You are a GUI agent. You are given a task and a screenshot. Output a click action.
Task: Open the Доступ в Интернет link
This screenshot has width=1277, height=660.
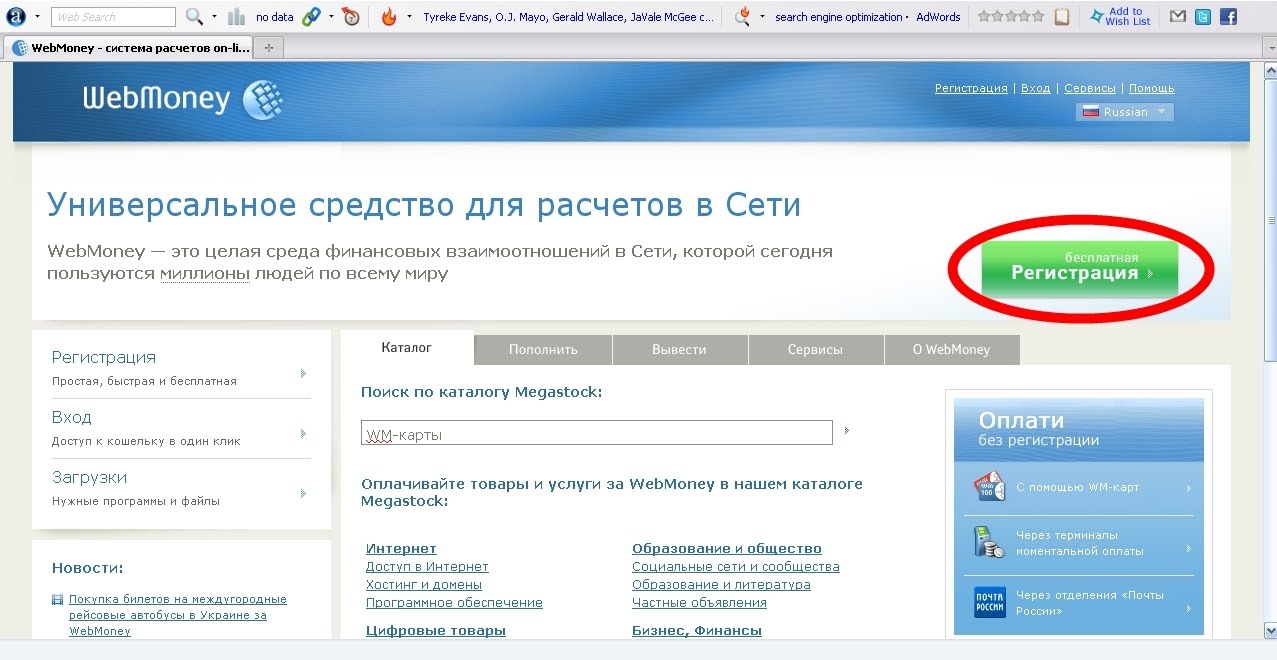click(x=427, y=567)
